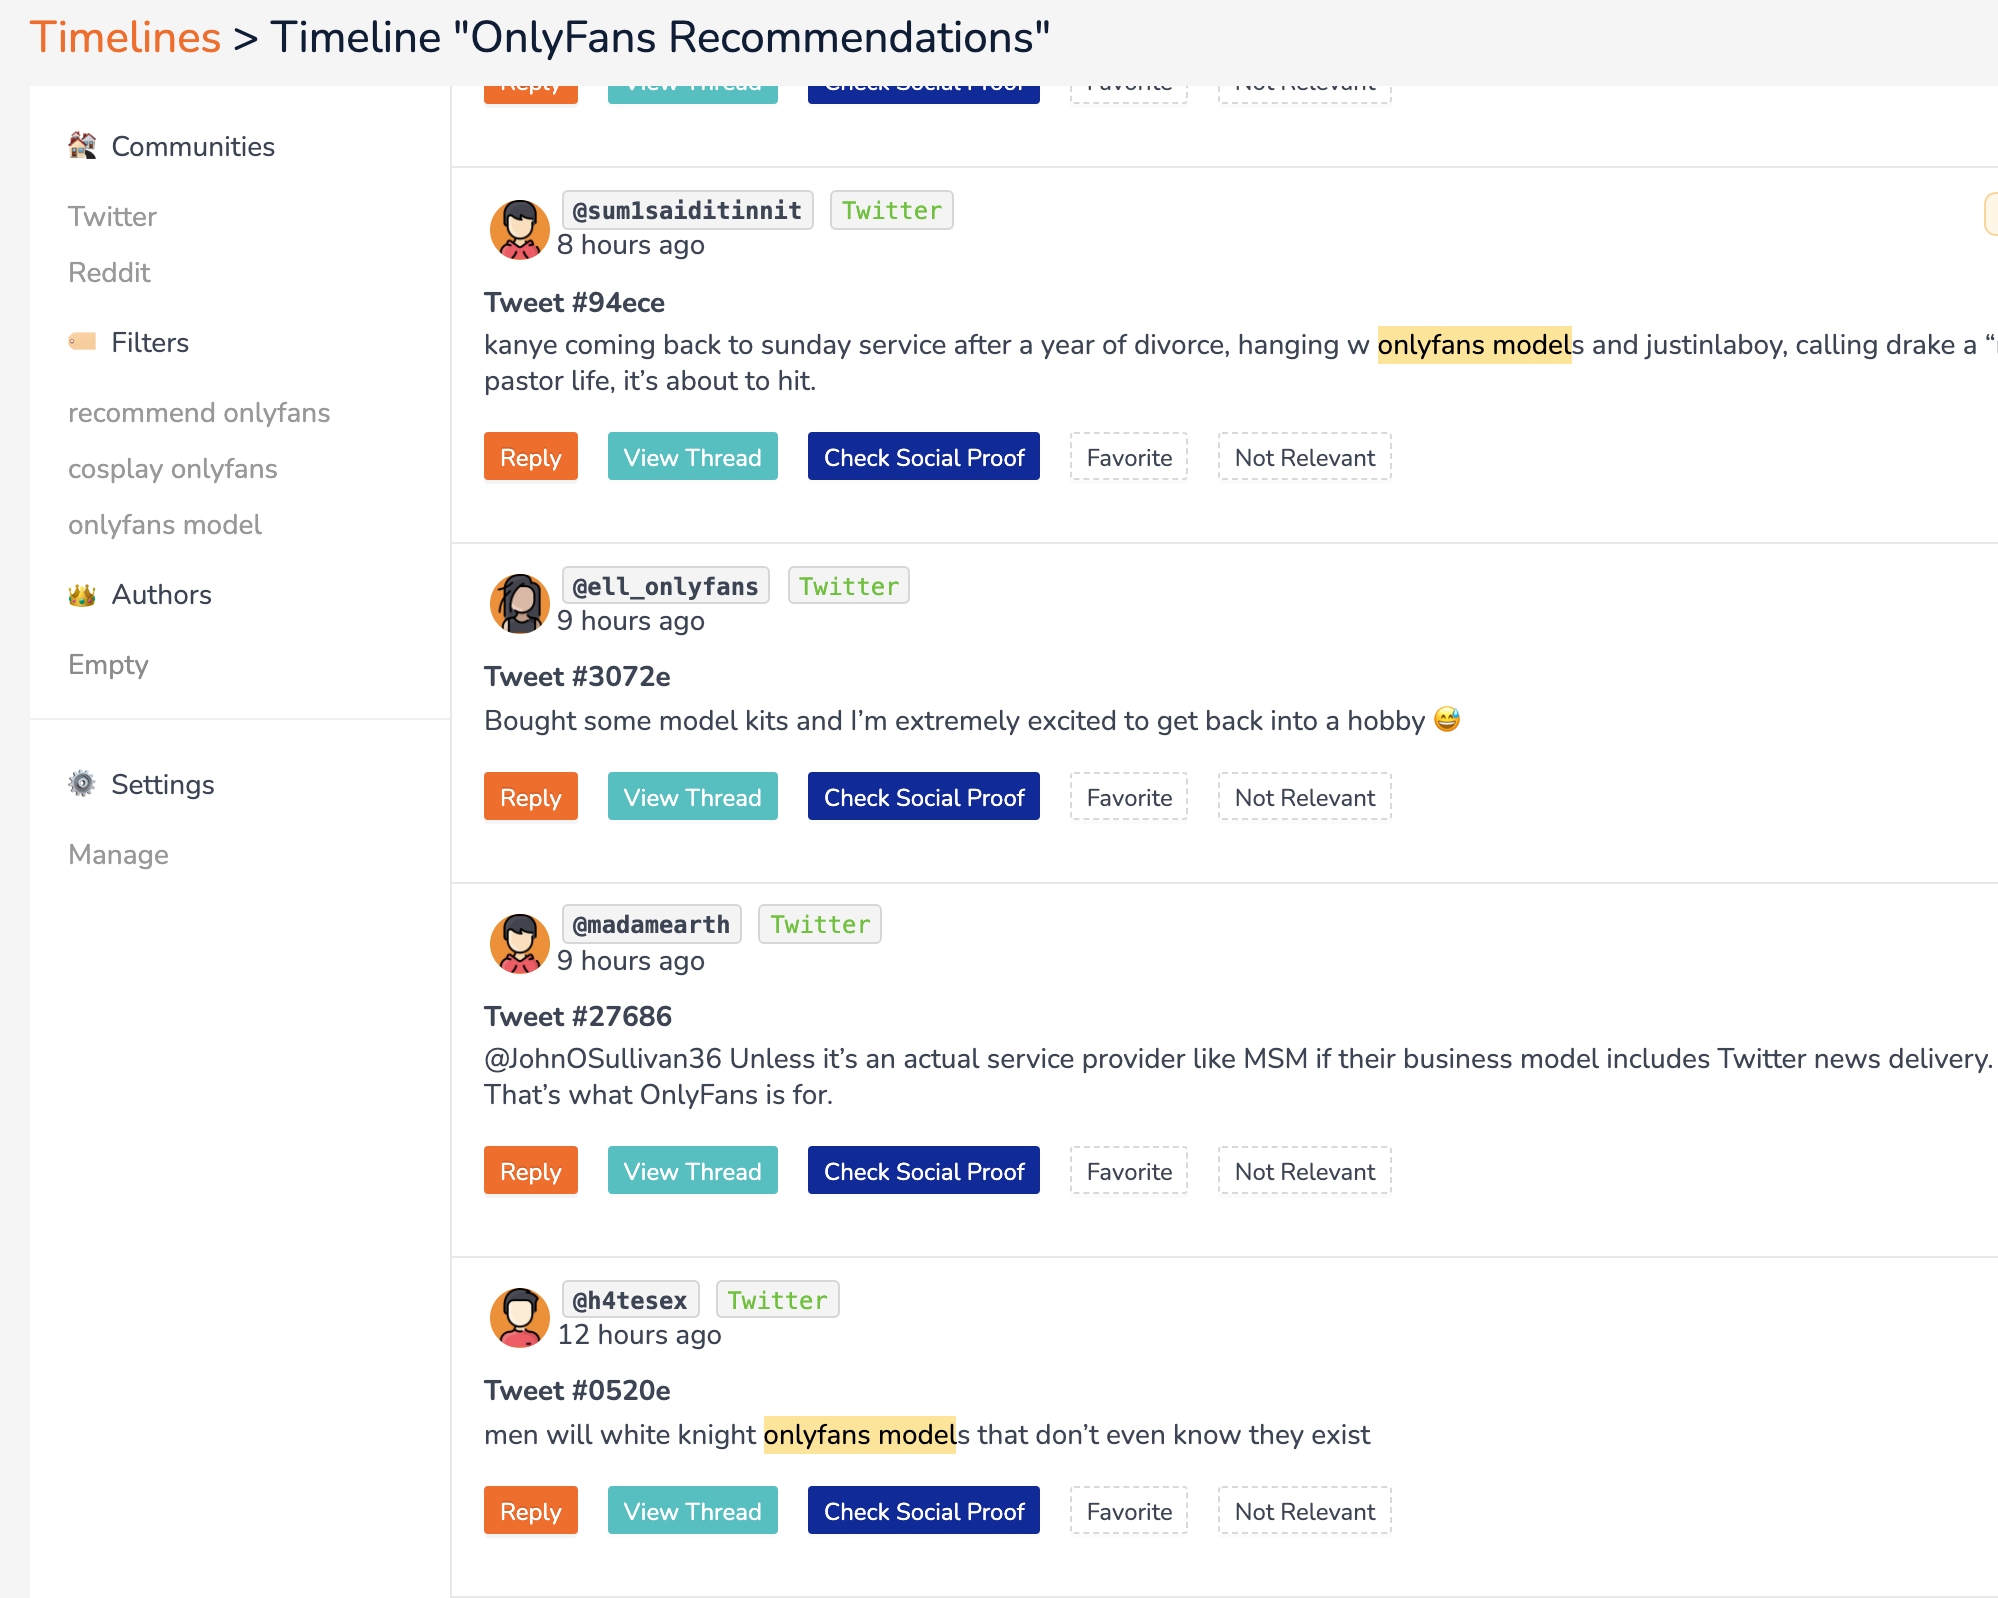Open @sum1saiditinnit profile avatar
1998x1598 pixels.
pos(519,229)
